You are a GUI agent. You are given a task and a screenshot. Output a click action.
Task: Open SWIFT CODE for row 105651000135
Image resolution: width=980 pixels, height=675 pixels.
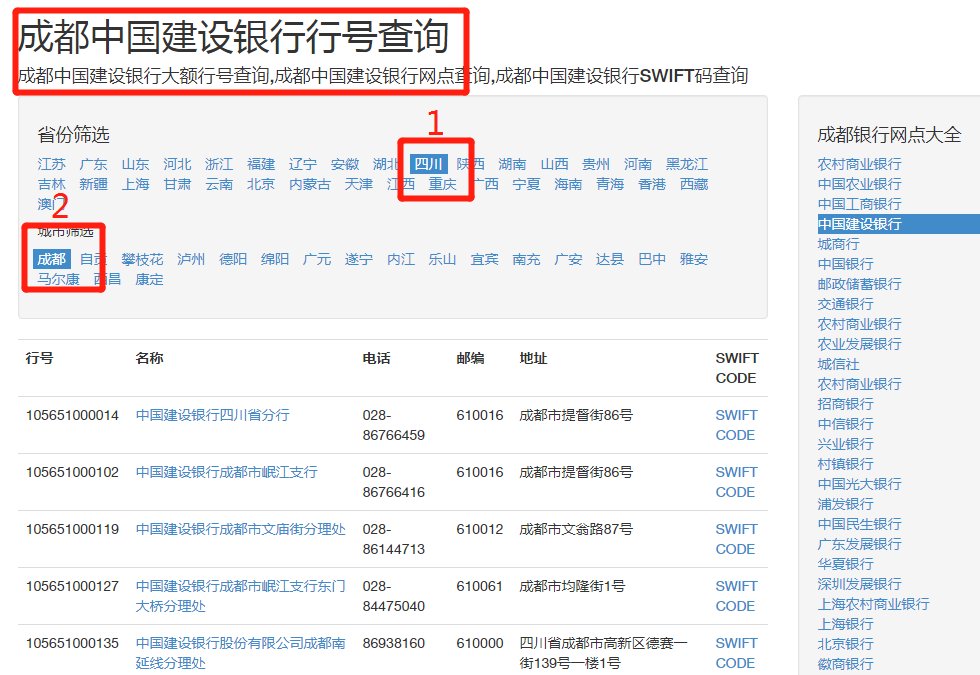(736, 653)
